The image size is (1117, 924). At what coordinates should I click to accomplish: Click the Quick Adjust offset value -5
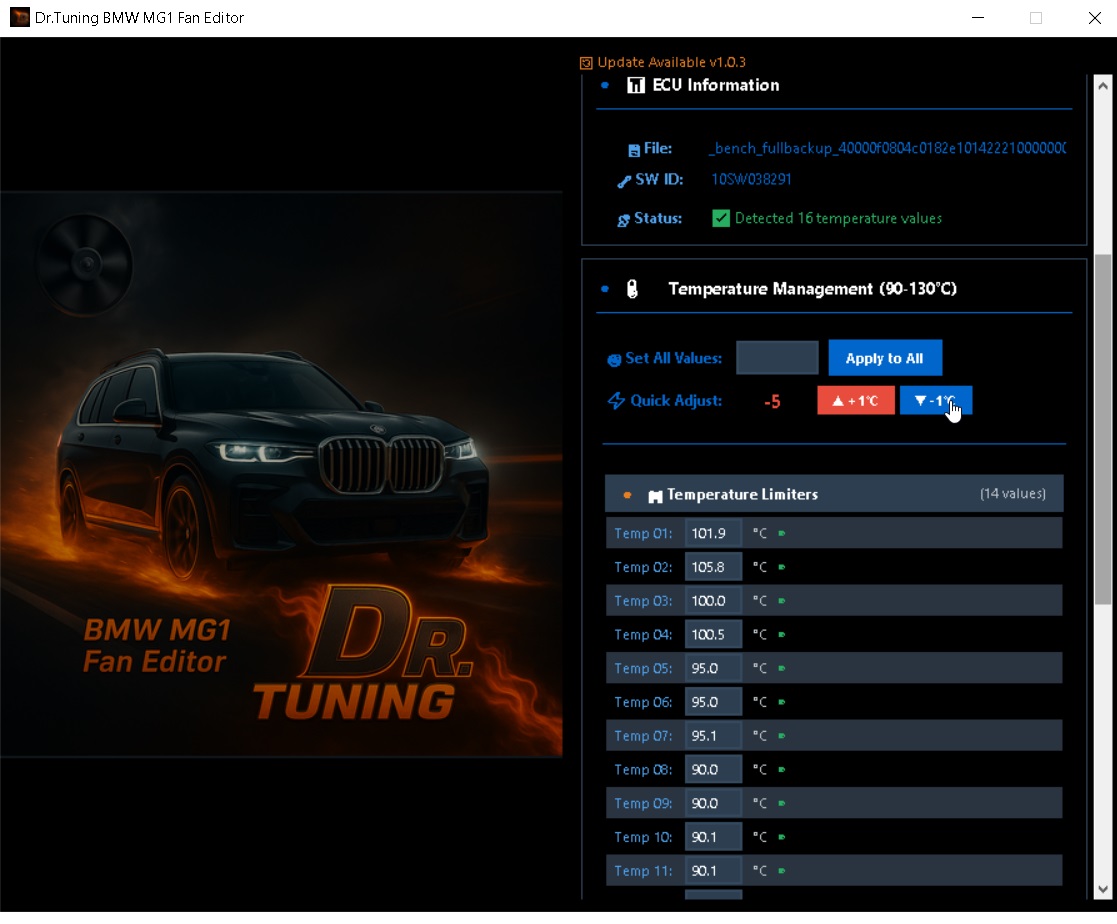pos(772,402)
